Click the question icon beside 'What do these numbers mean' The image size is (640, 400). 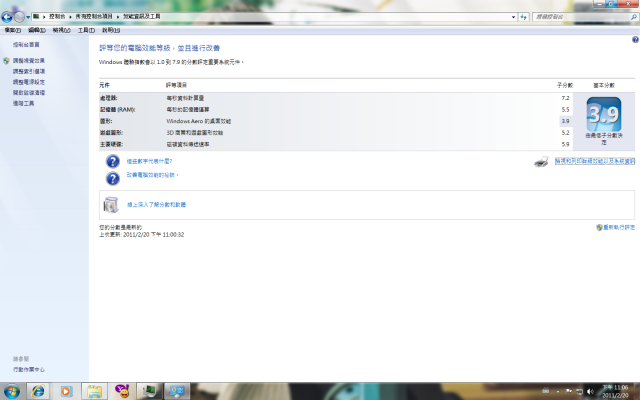pos(113,161)
